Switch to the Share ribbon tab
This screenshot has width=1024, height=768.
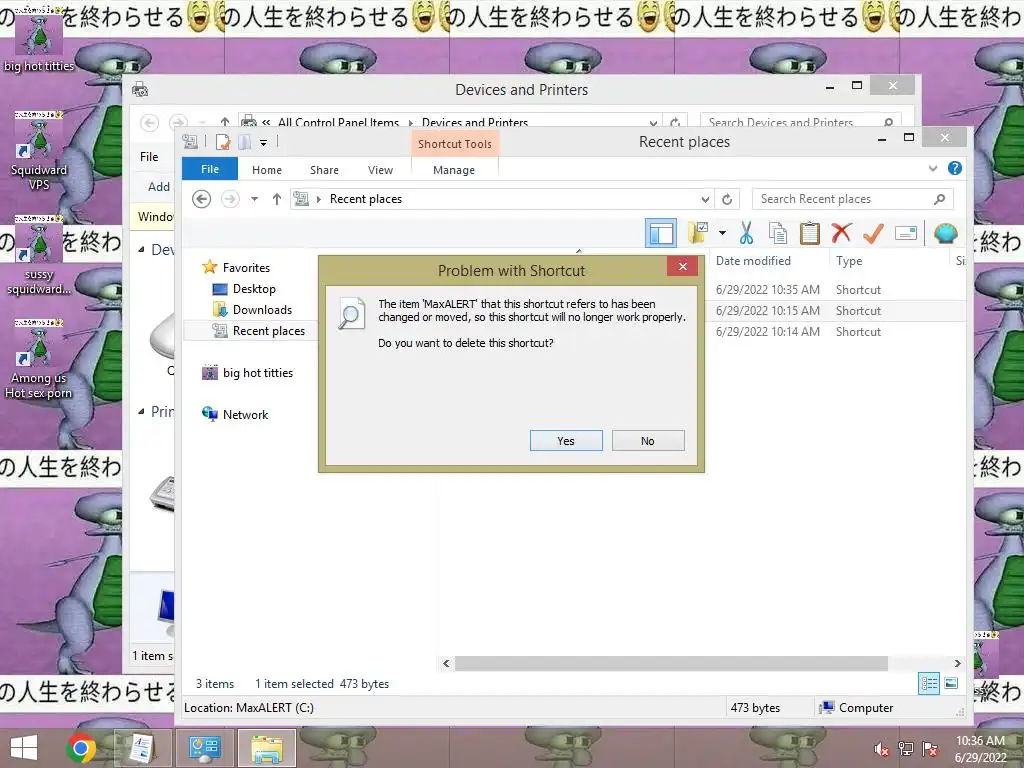click(325, 170)
